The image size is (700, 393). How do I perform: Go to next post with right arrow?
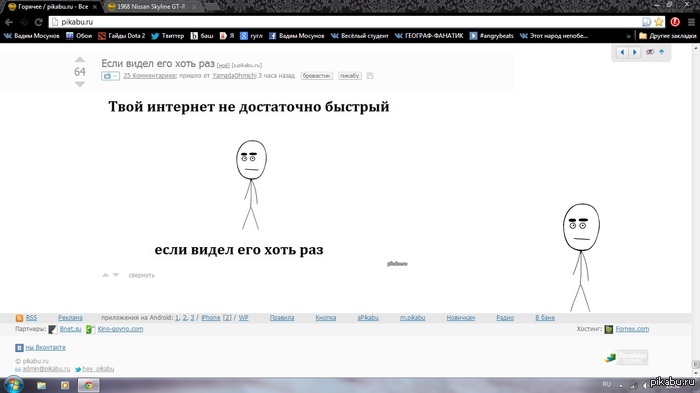(634, 52)
